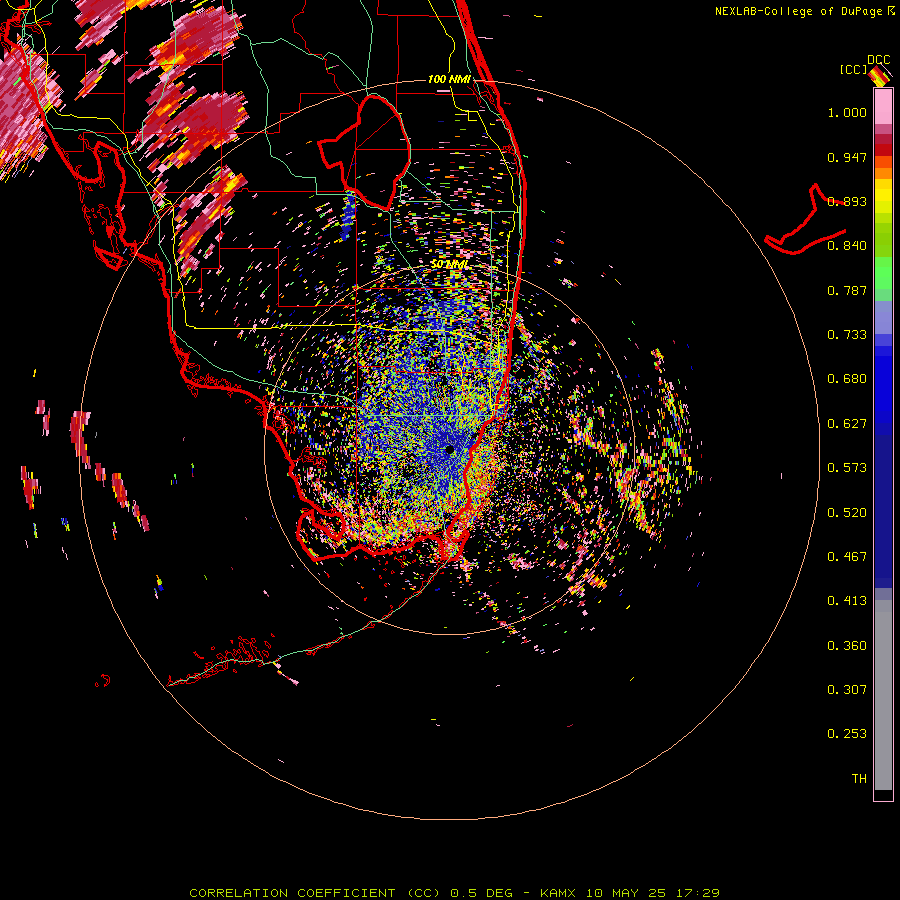This screenshot has height=900, width=900.
Task: Click the 50 NMI range ring label
Action: coord(449,264)
